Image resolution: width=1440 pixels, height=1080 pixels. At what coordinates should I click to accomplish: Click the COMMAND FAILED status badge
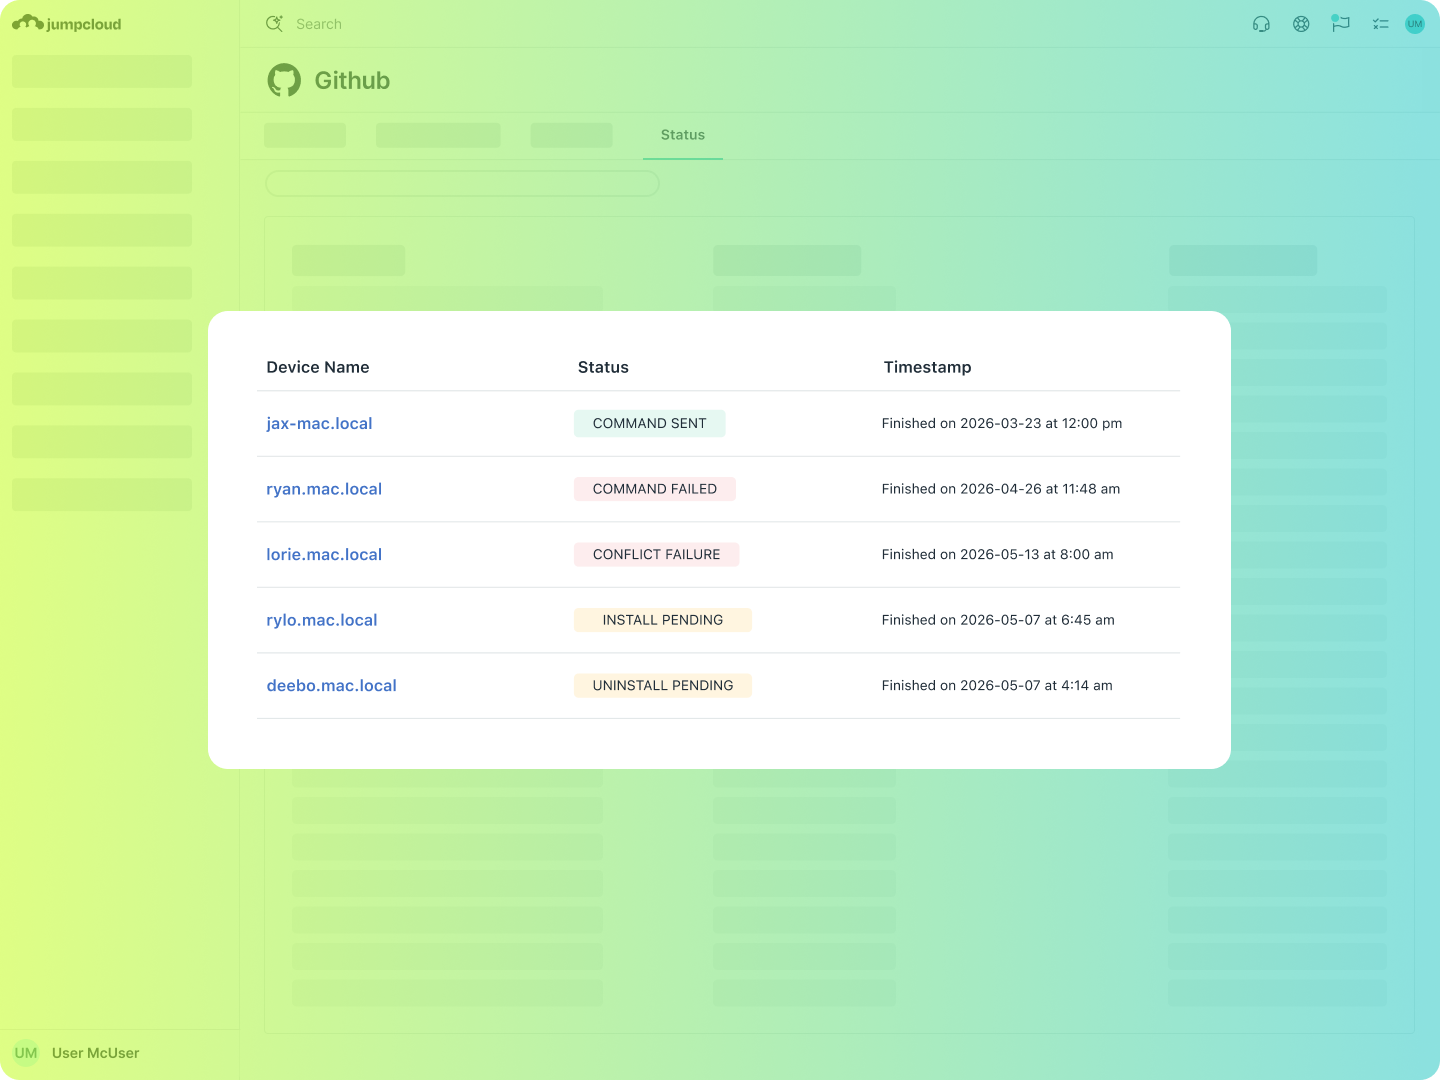pos(655,489)
